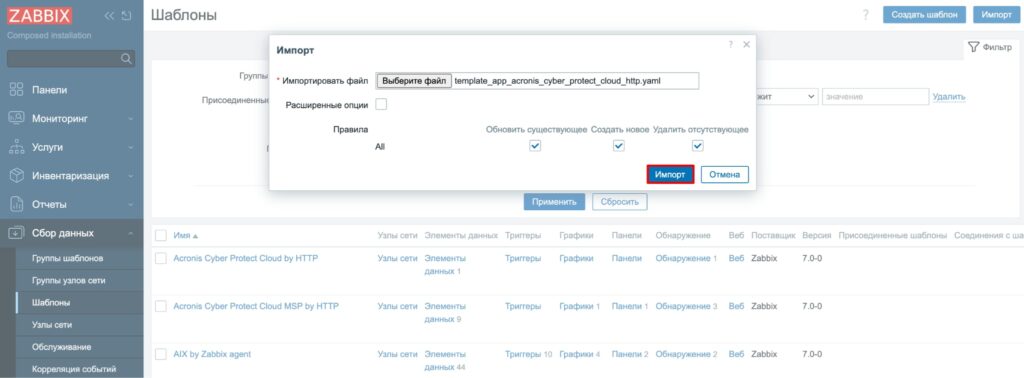Click the Услуги hierarchy icon

[x=16, y=148]
